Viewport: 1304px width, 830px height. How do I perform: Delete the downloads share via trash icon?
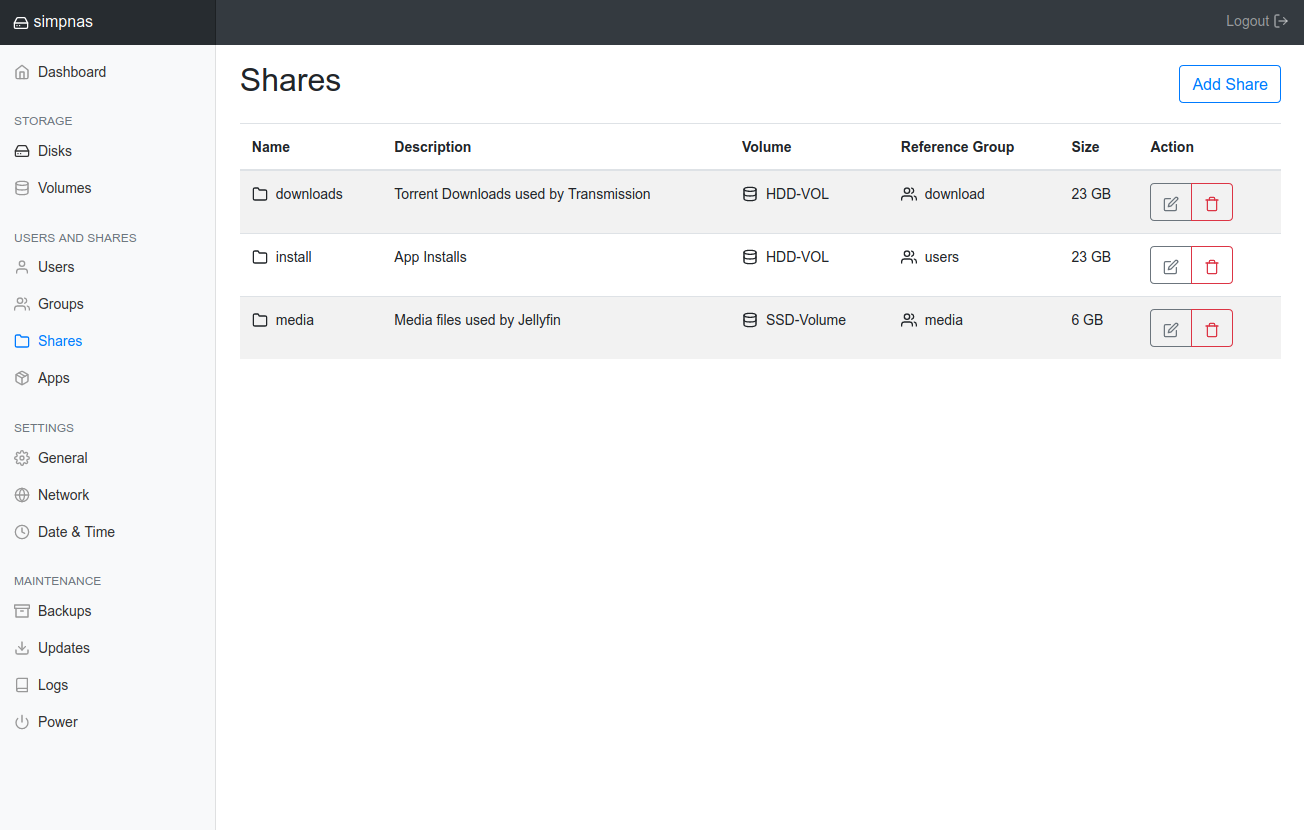coord(1212,203)
